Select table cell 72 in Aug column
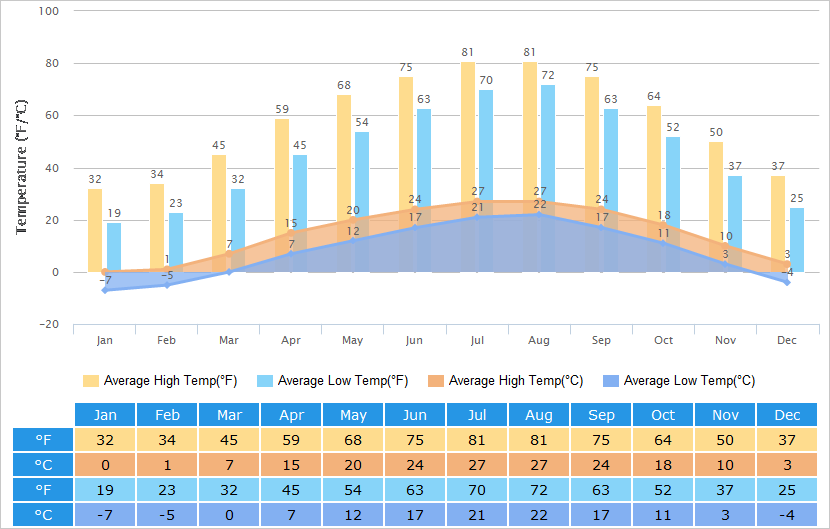830x529 pixels. pos(538,489)
